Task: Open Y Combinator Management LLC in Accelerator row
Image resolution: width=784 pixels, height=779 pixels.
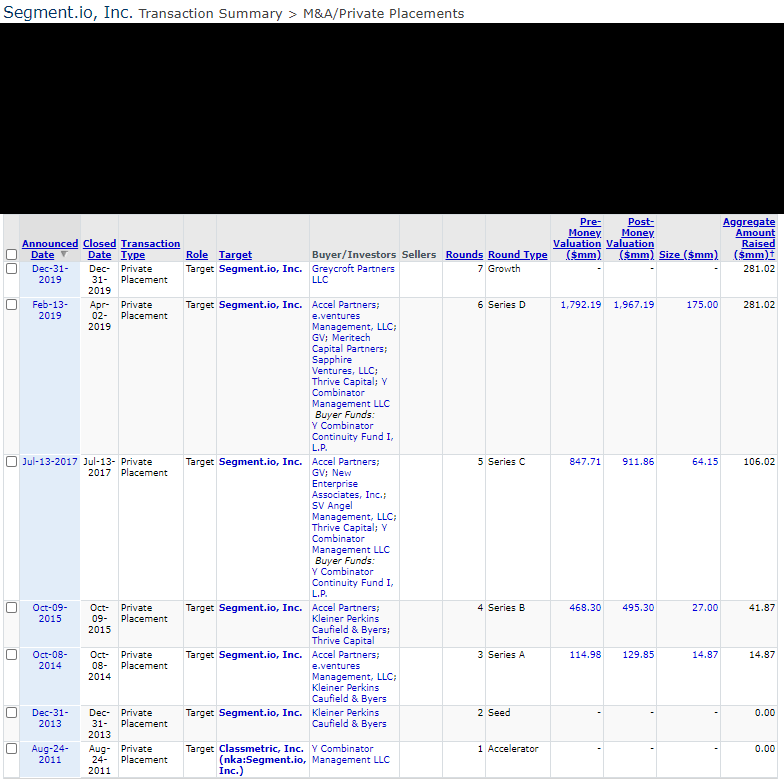Action: tap(350, 754)
